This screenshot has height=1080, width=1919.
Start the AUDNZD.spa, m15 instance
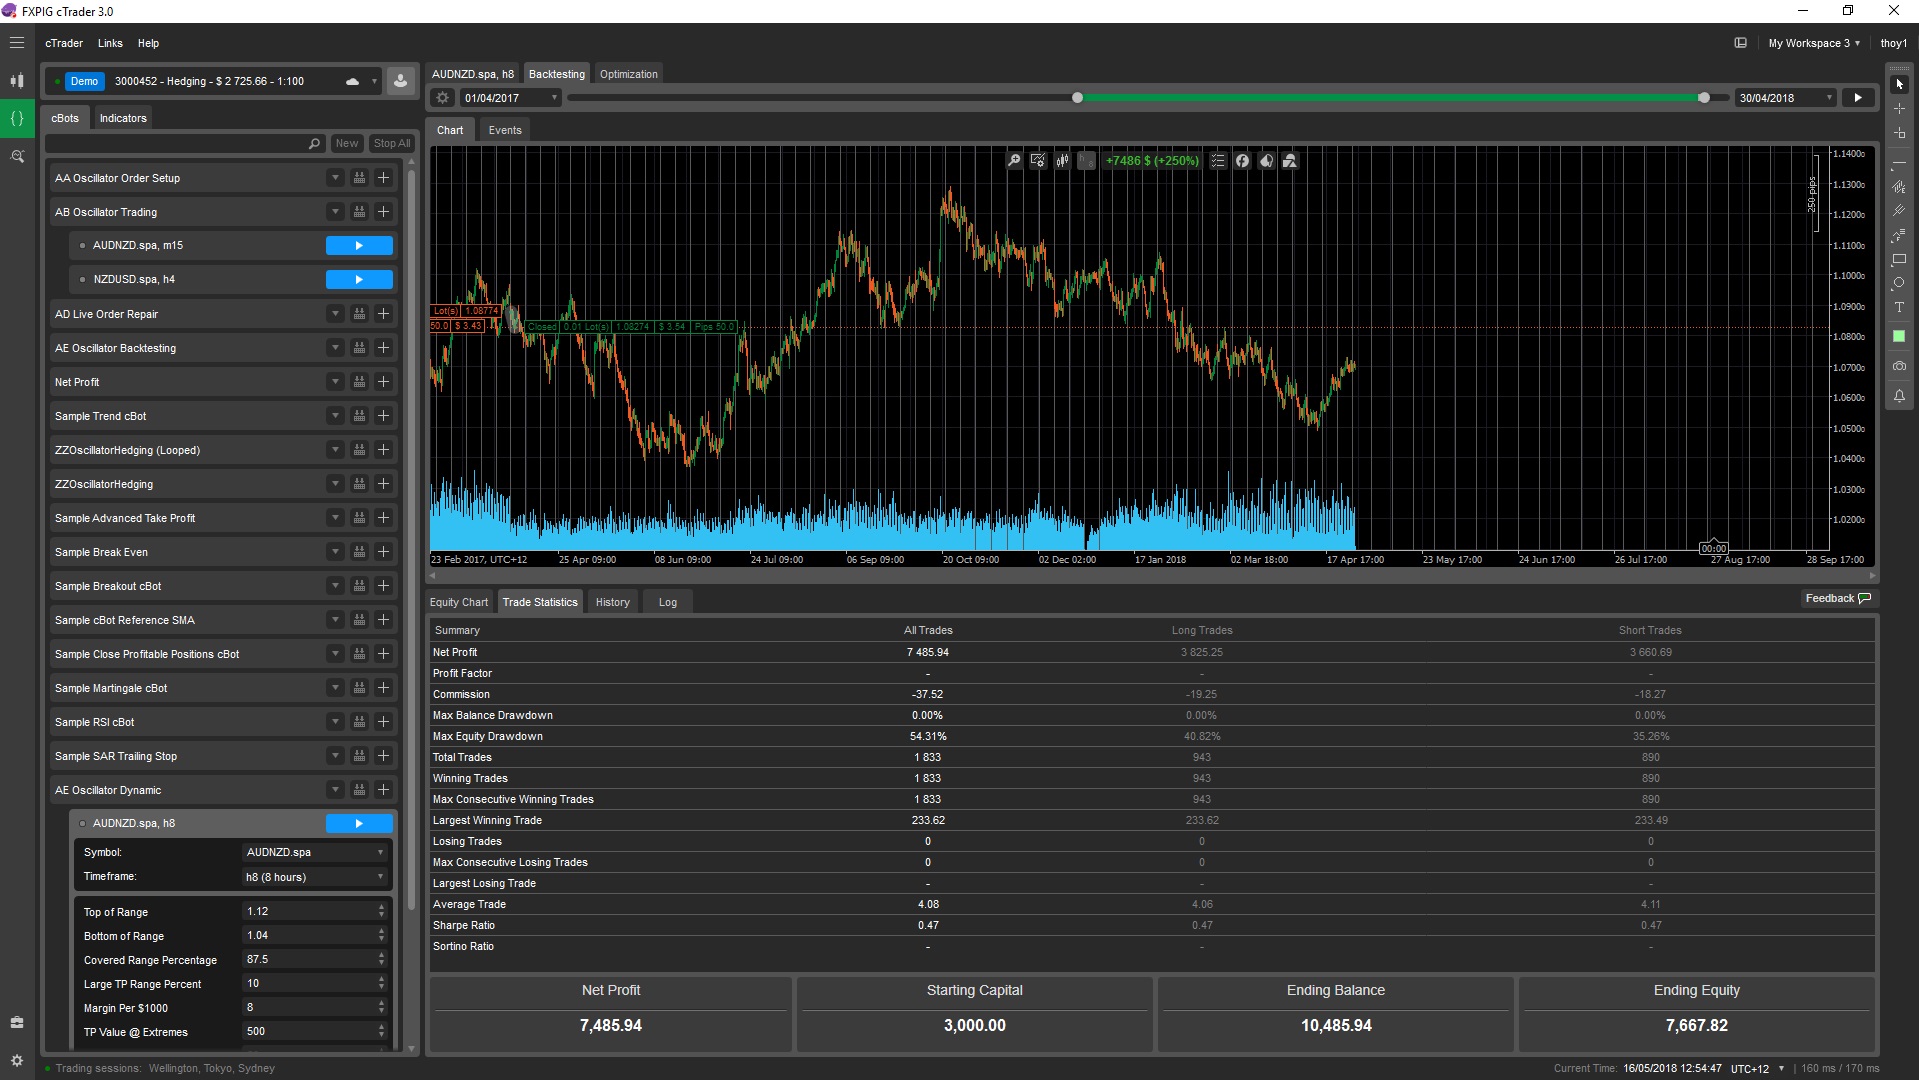[x=359, y=246]
